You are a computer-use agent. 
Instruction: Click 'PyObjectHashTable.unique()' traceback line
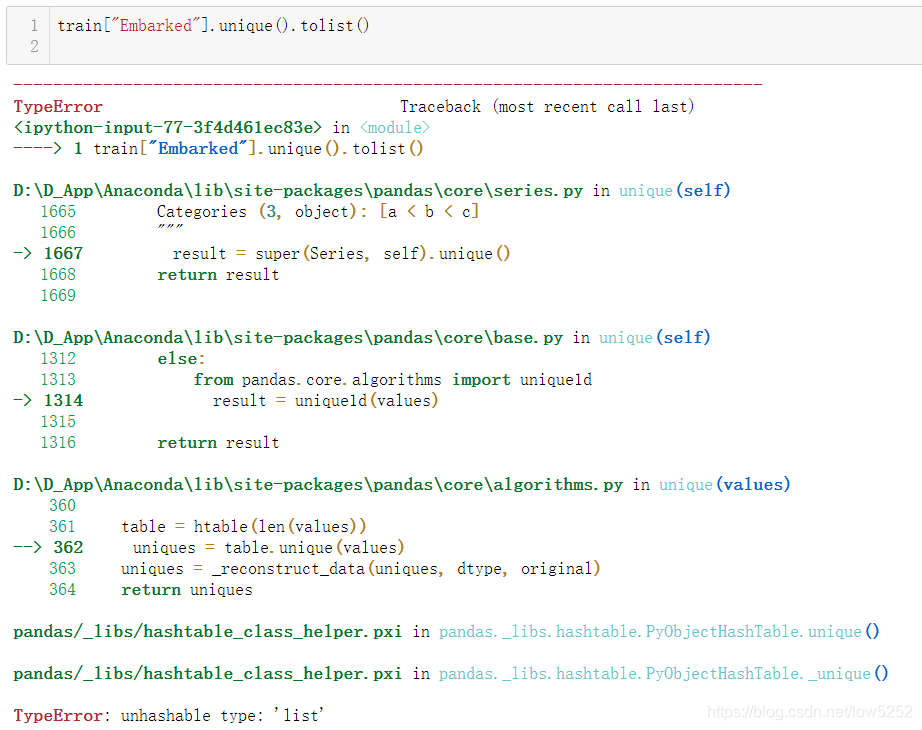[x=446, y=632]
